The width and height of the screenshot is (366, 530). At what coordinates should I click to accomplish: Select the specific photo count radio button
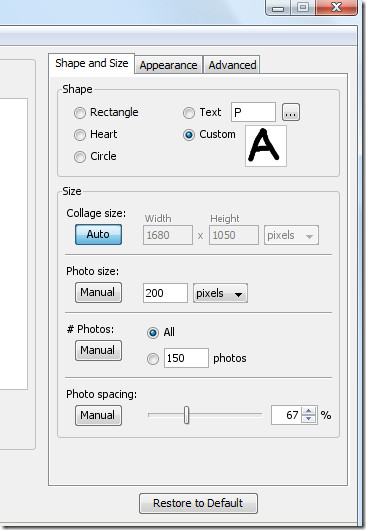coord(153,359)
